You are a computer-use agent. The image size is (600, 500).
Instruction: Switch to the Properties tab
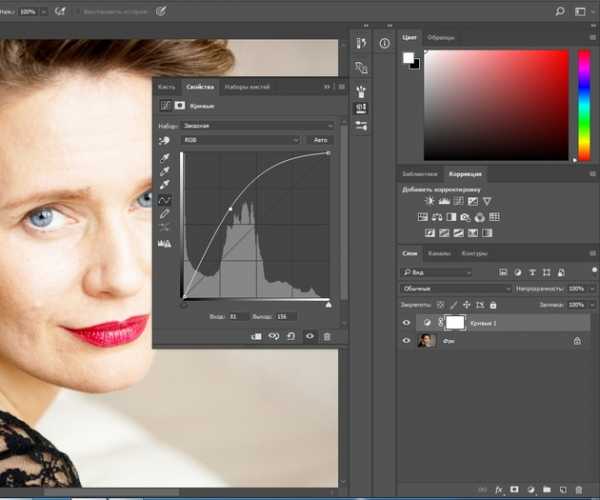(200, 87)
